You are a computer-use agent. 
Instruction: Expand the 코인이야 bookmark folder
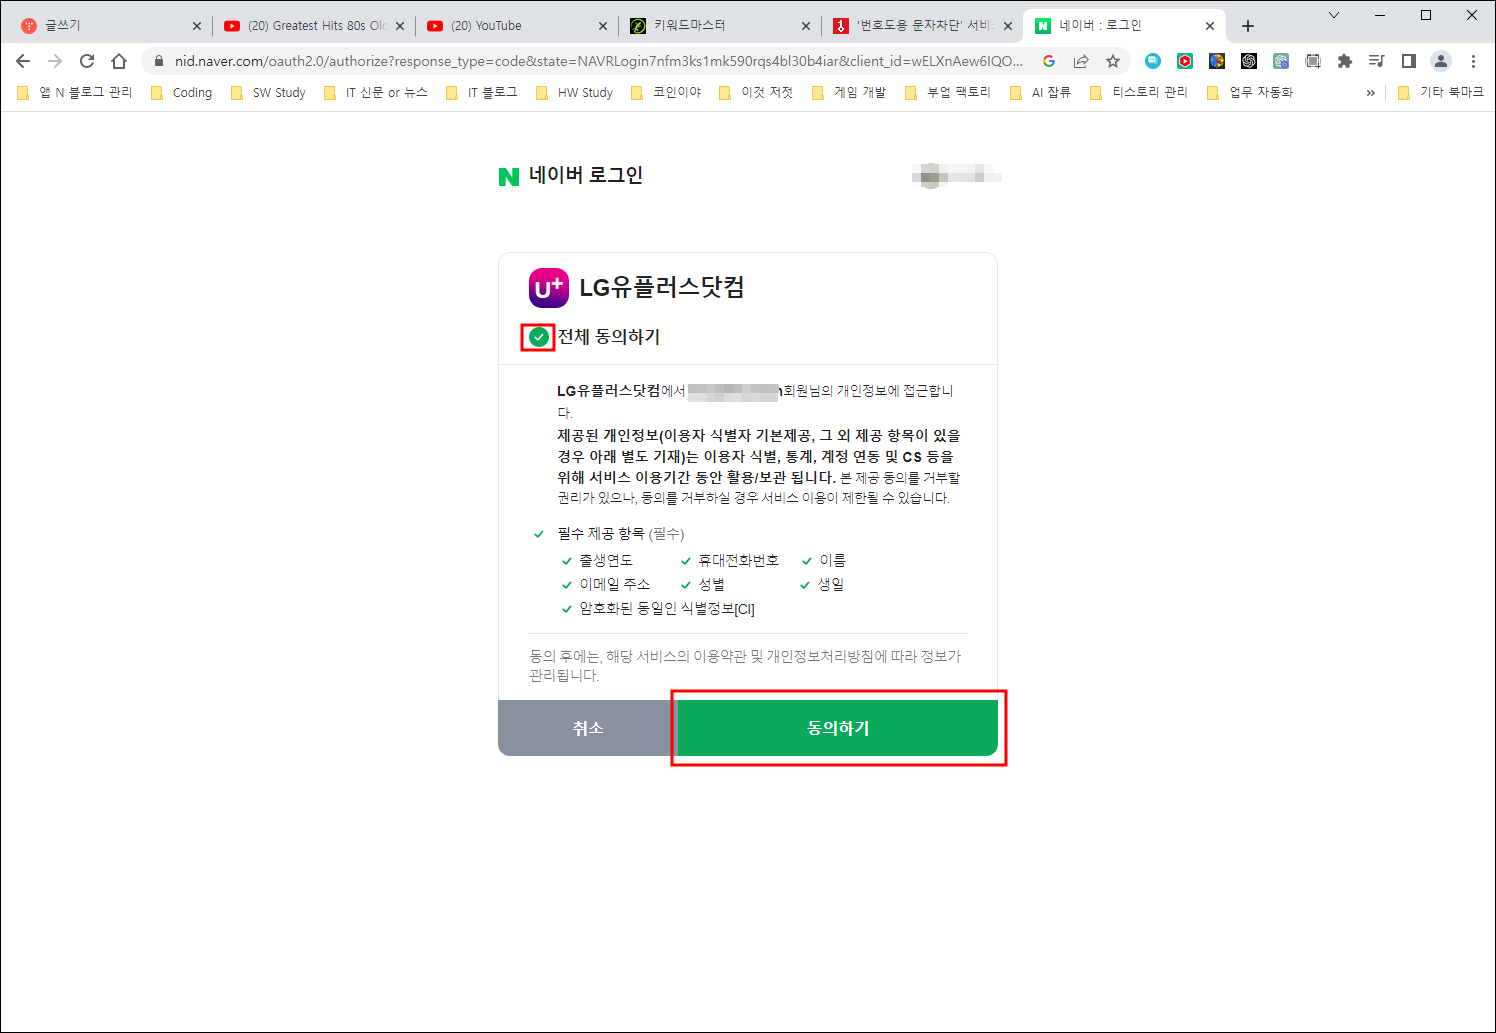666,93
